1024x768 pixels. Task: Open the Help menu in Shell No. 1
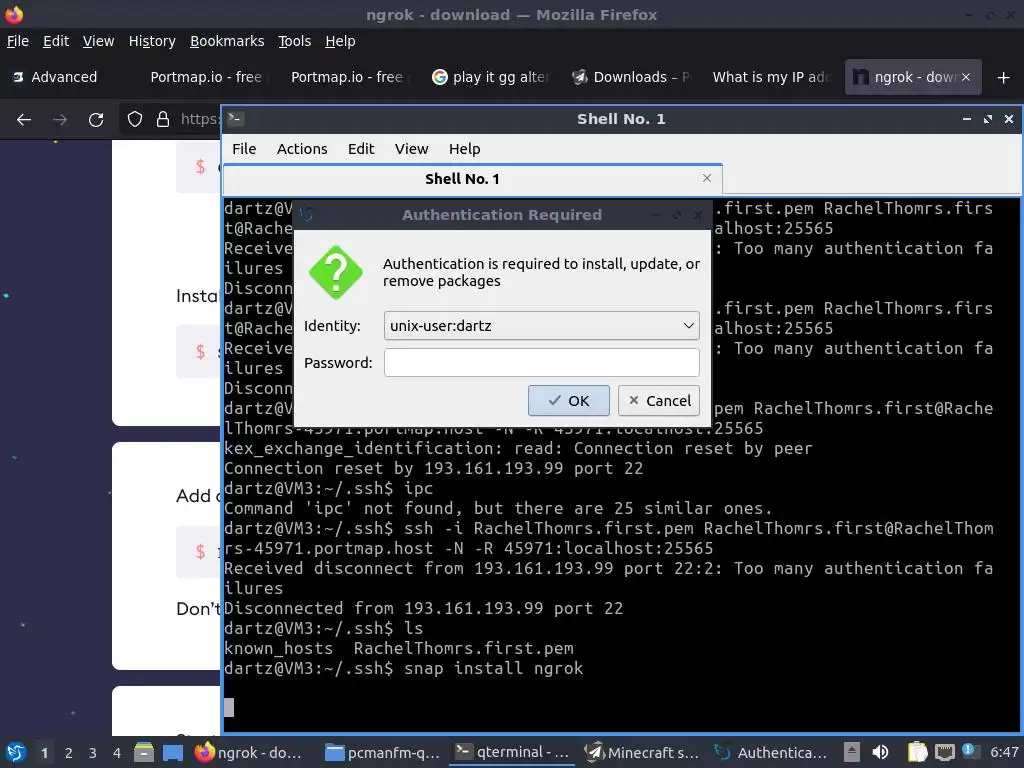464,149
